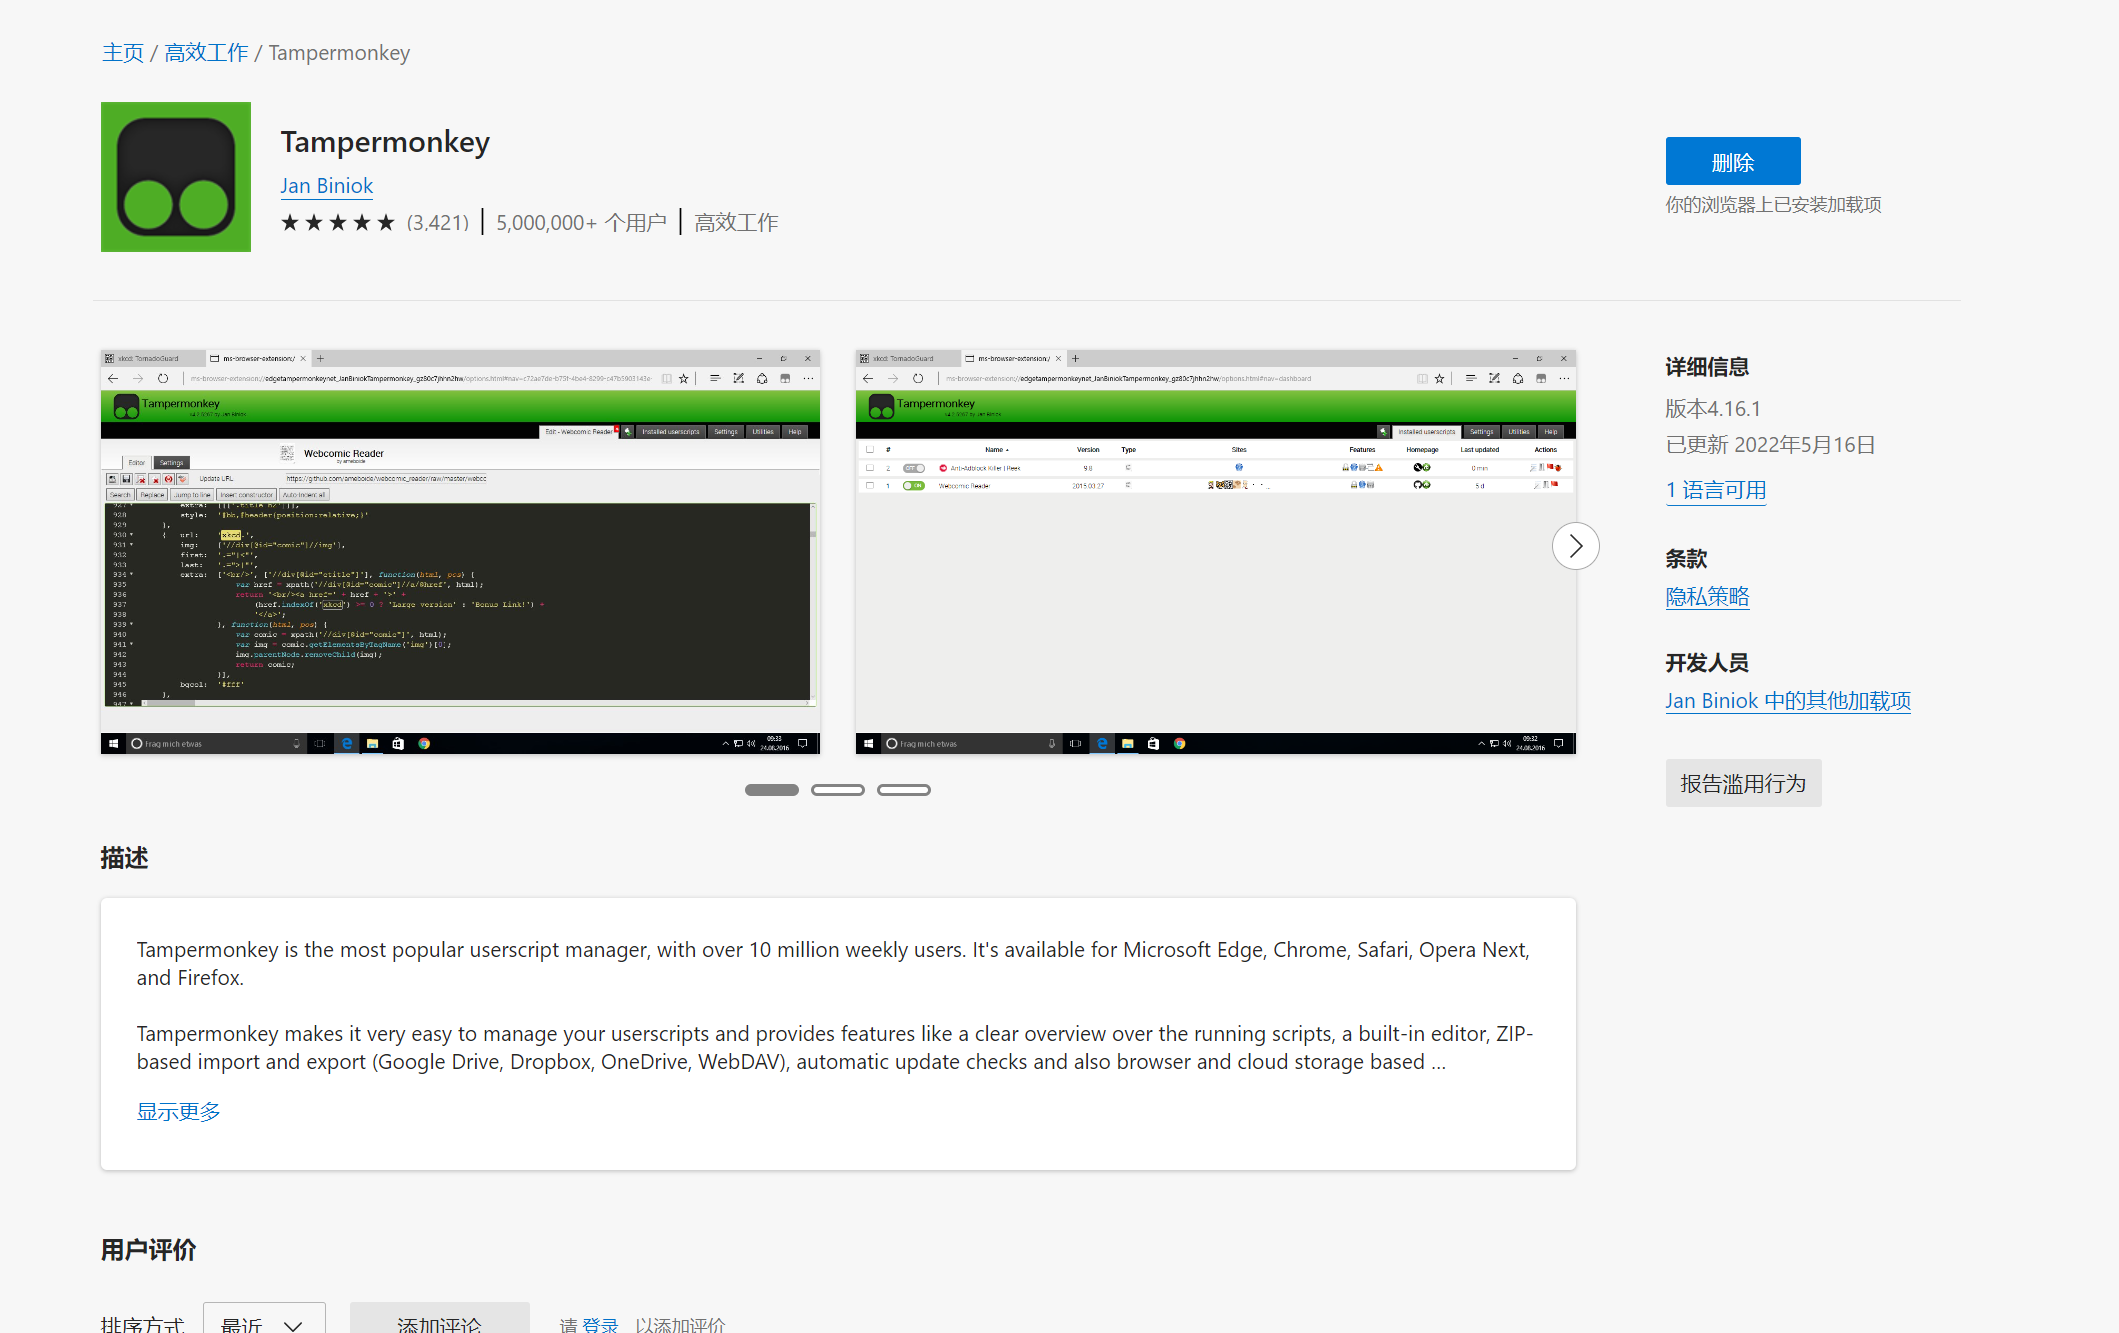Click the 登录 link to sign in
Viewport: 2119px width, 1333px height.
tap(600, 1325)
